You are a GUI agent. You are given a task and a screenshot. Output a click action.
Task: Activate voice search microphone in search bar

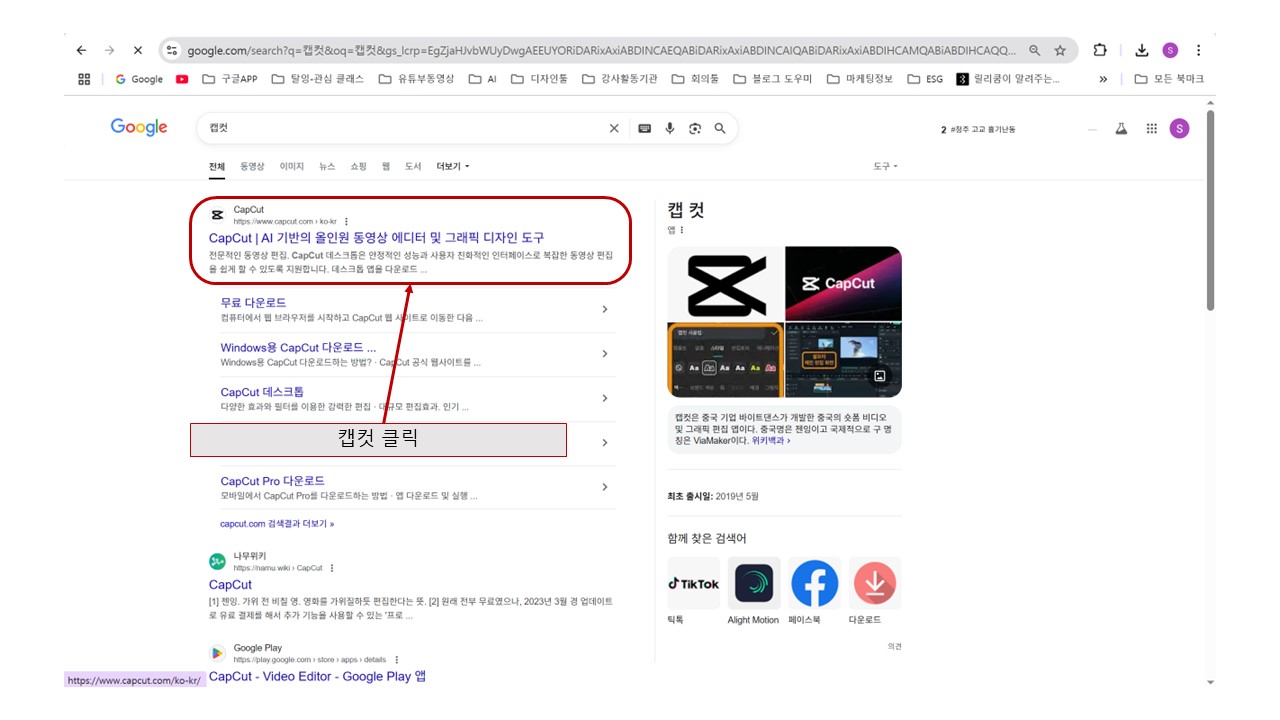669,128
